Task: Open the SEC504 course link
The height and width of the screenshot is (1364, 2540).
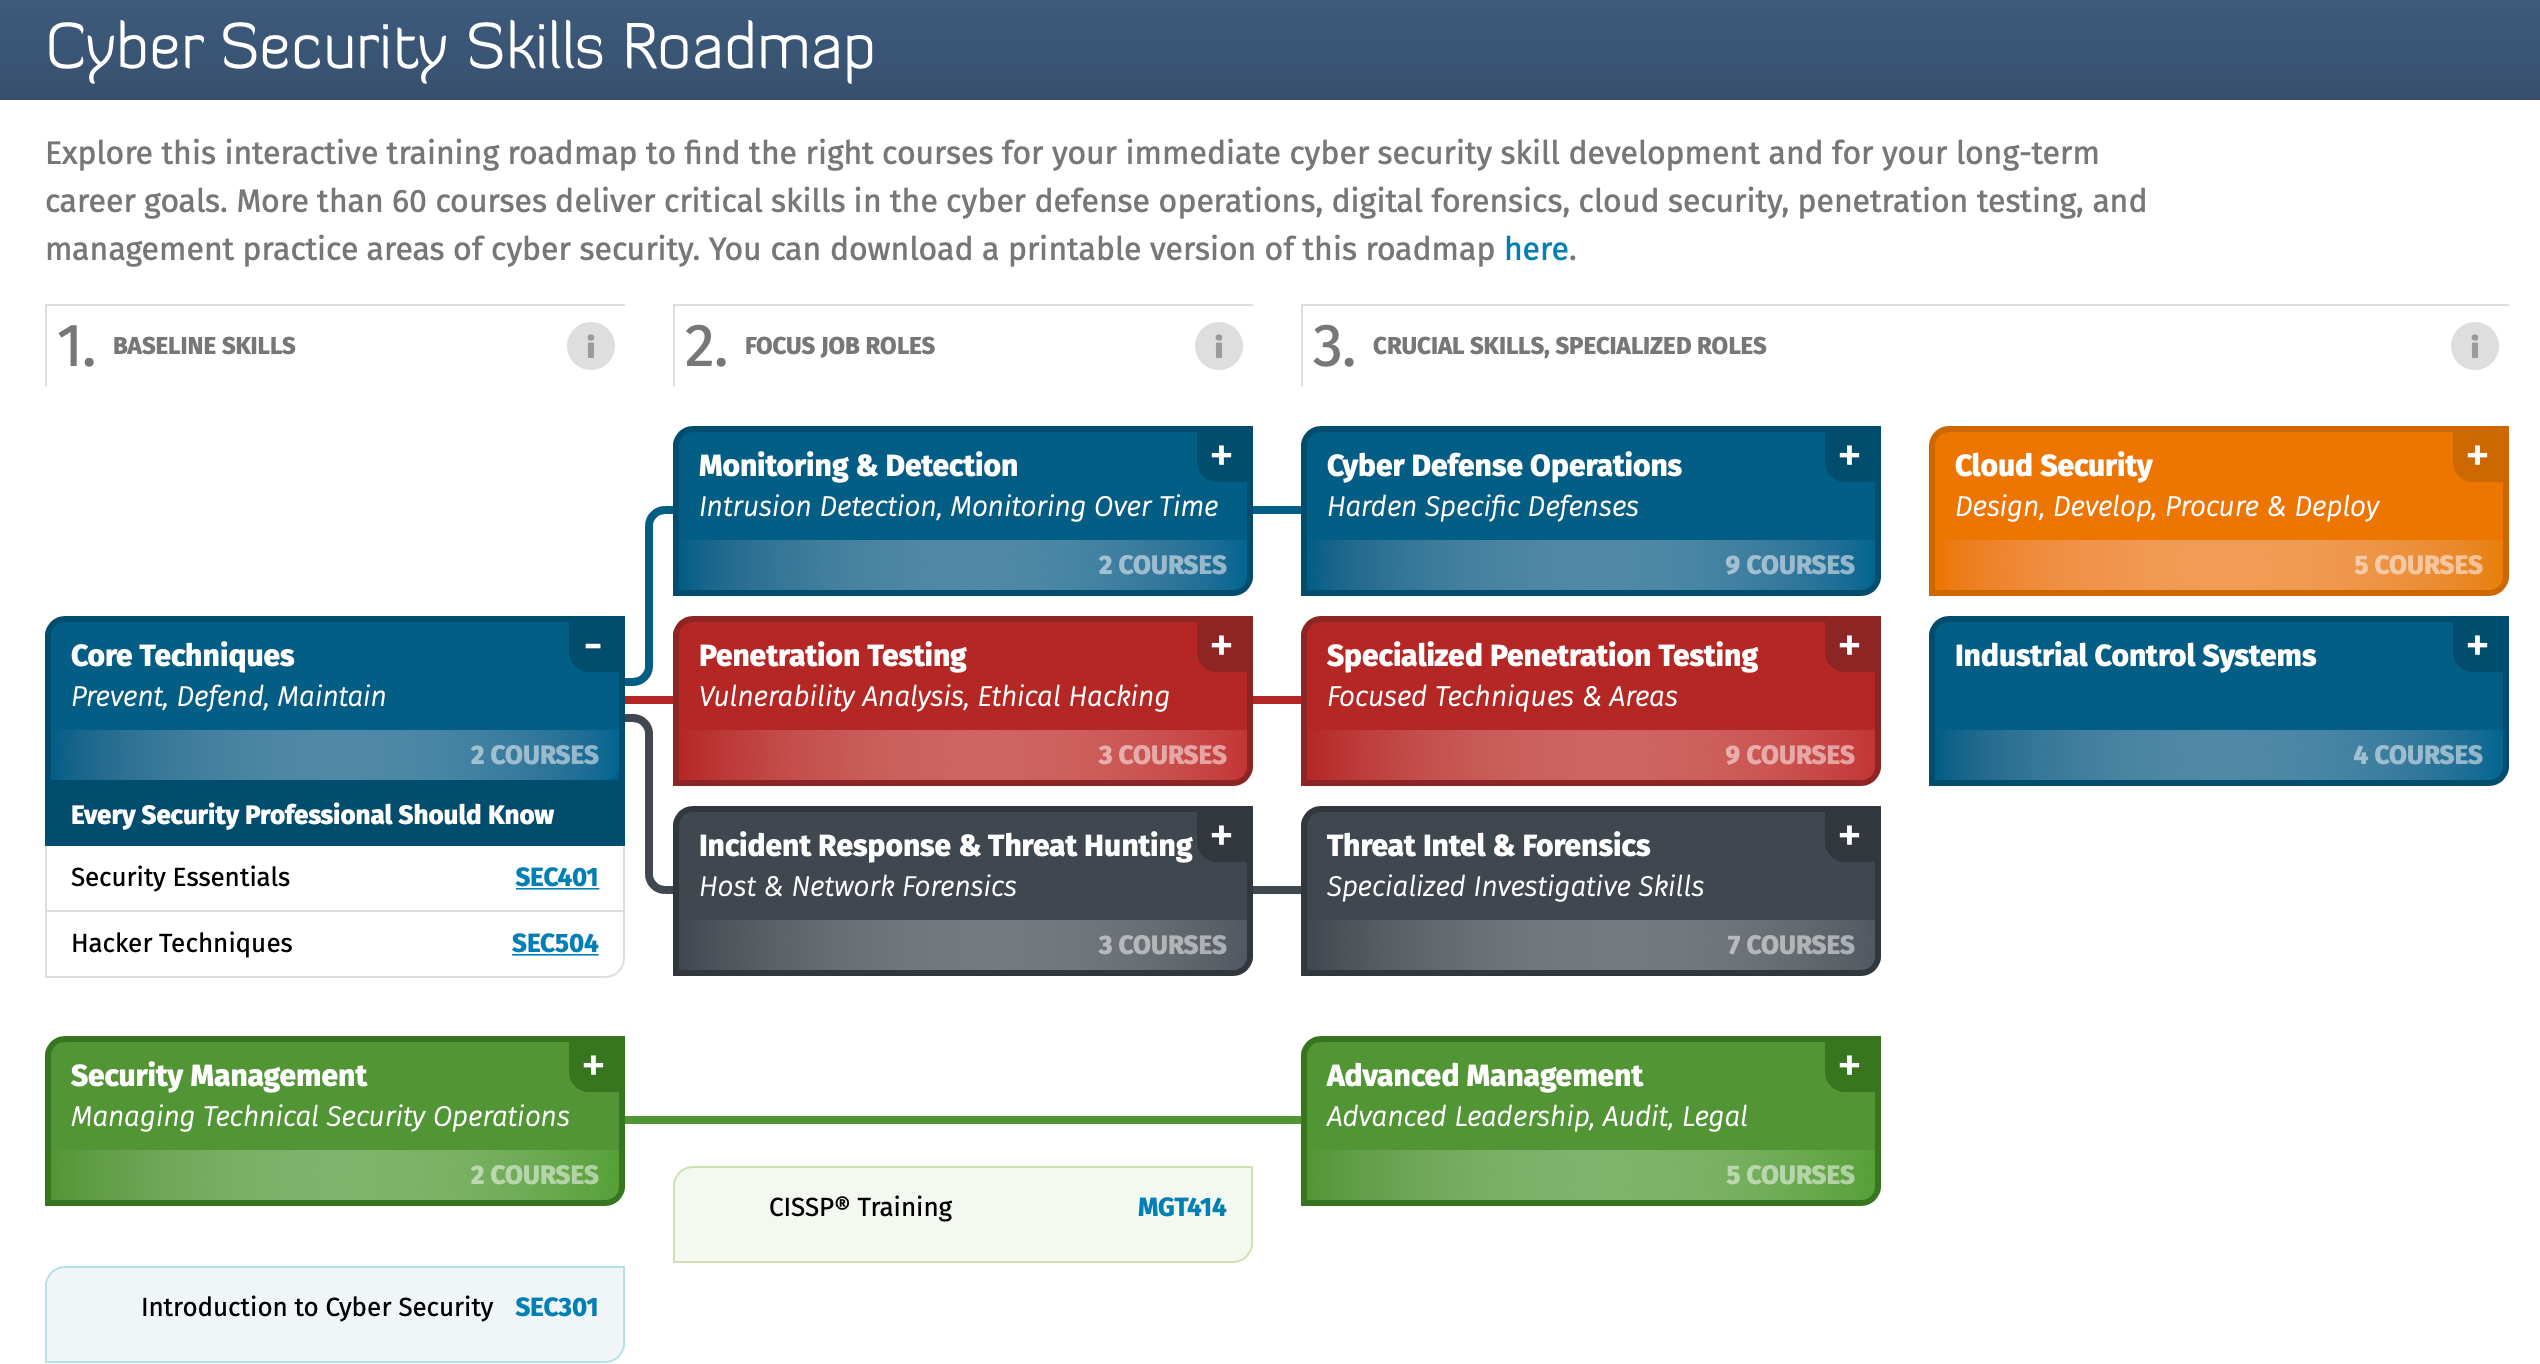Action: pos(555,943)
